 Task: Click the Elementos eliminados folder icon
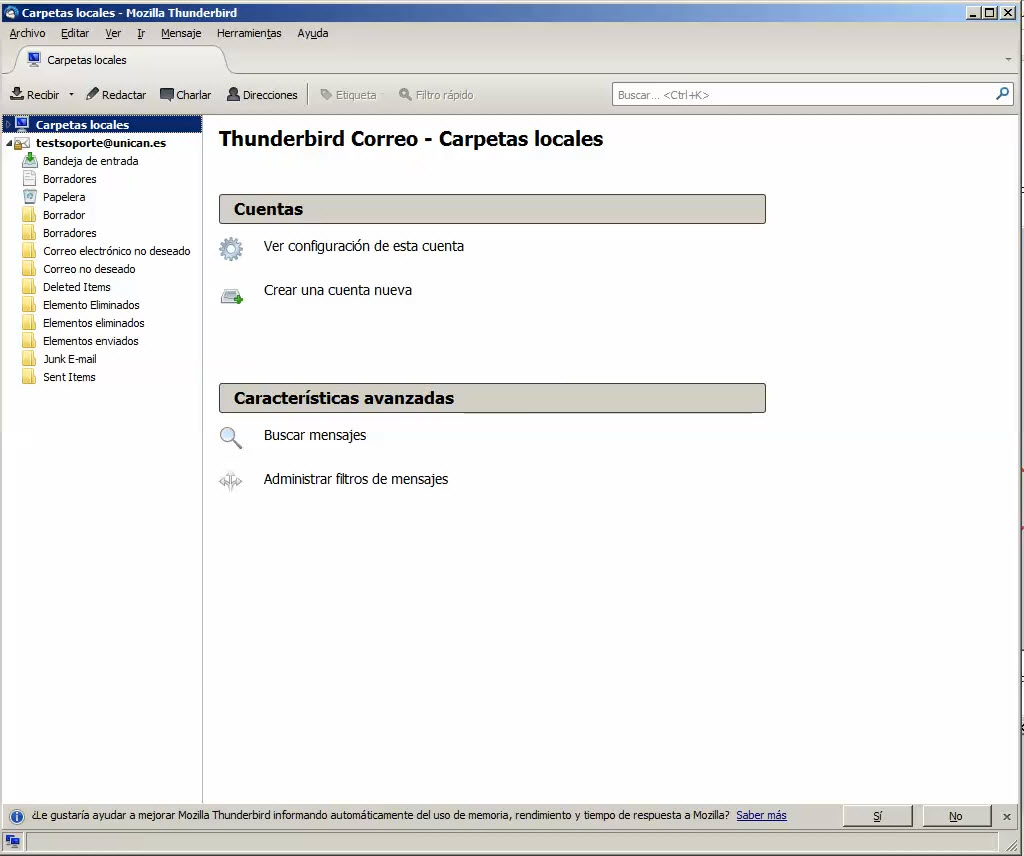[29, 323]
